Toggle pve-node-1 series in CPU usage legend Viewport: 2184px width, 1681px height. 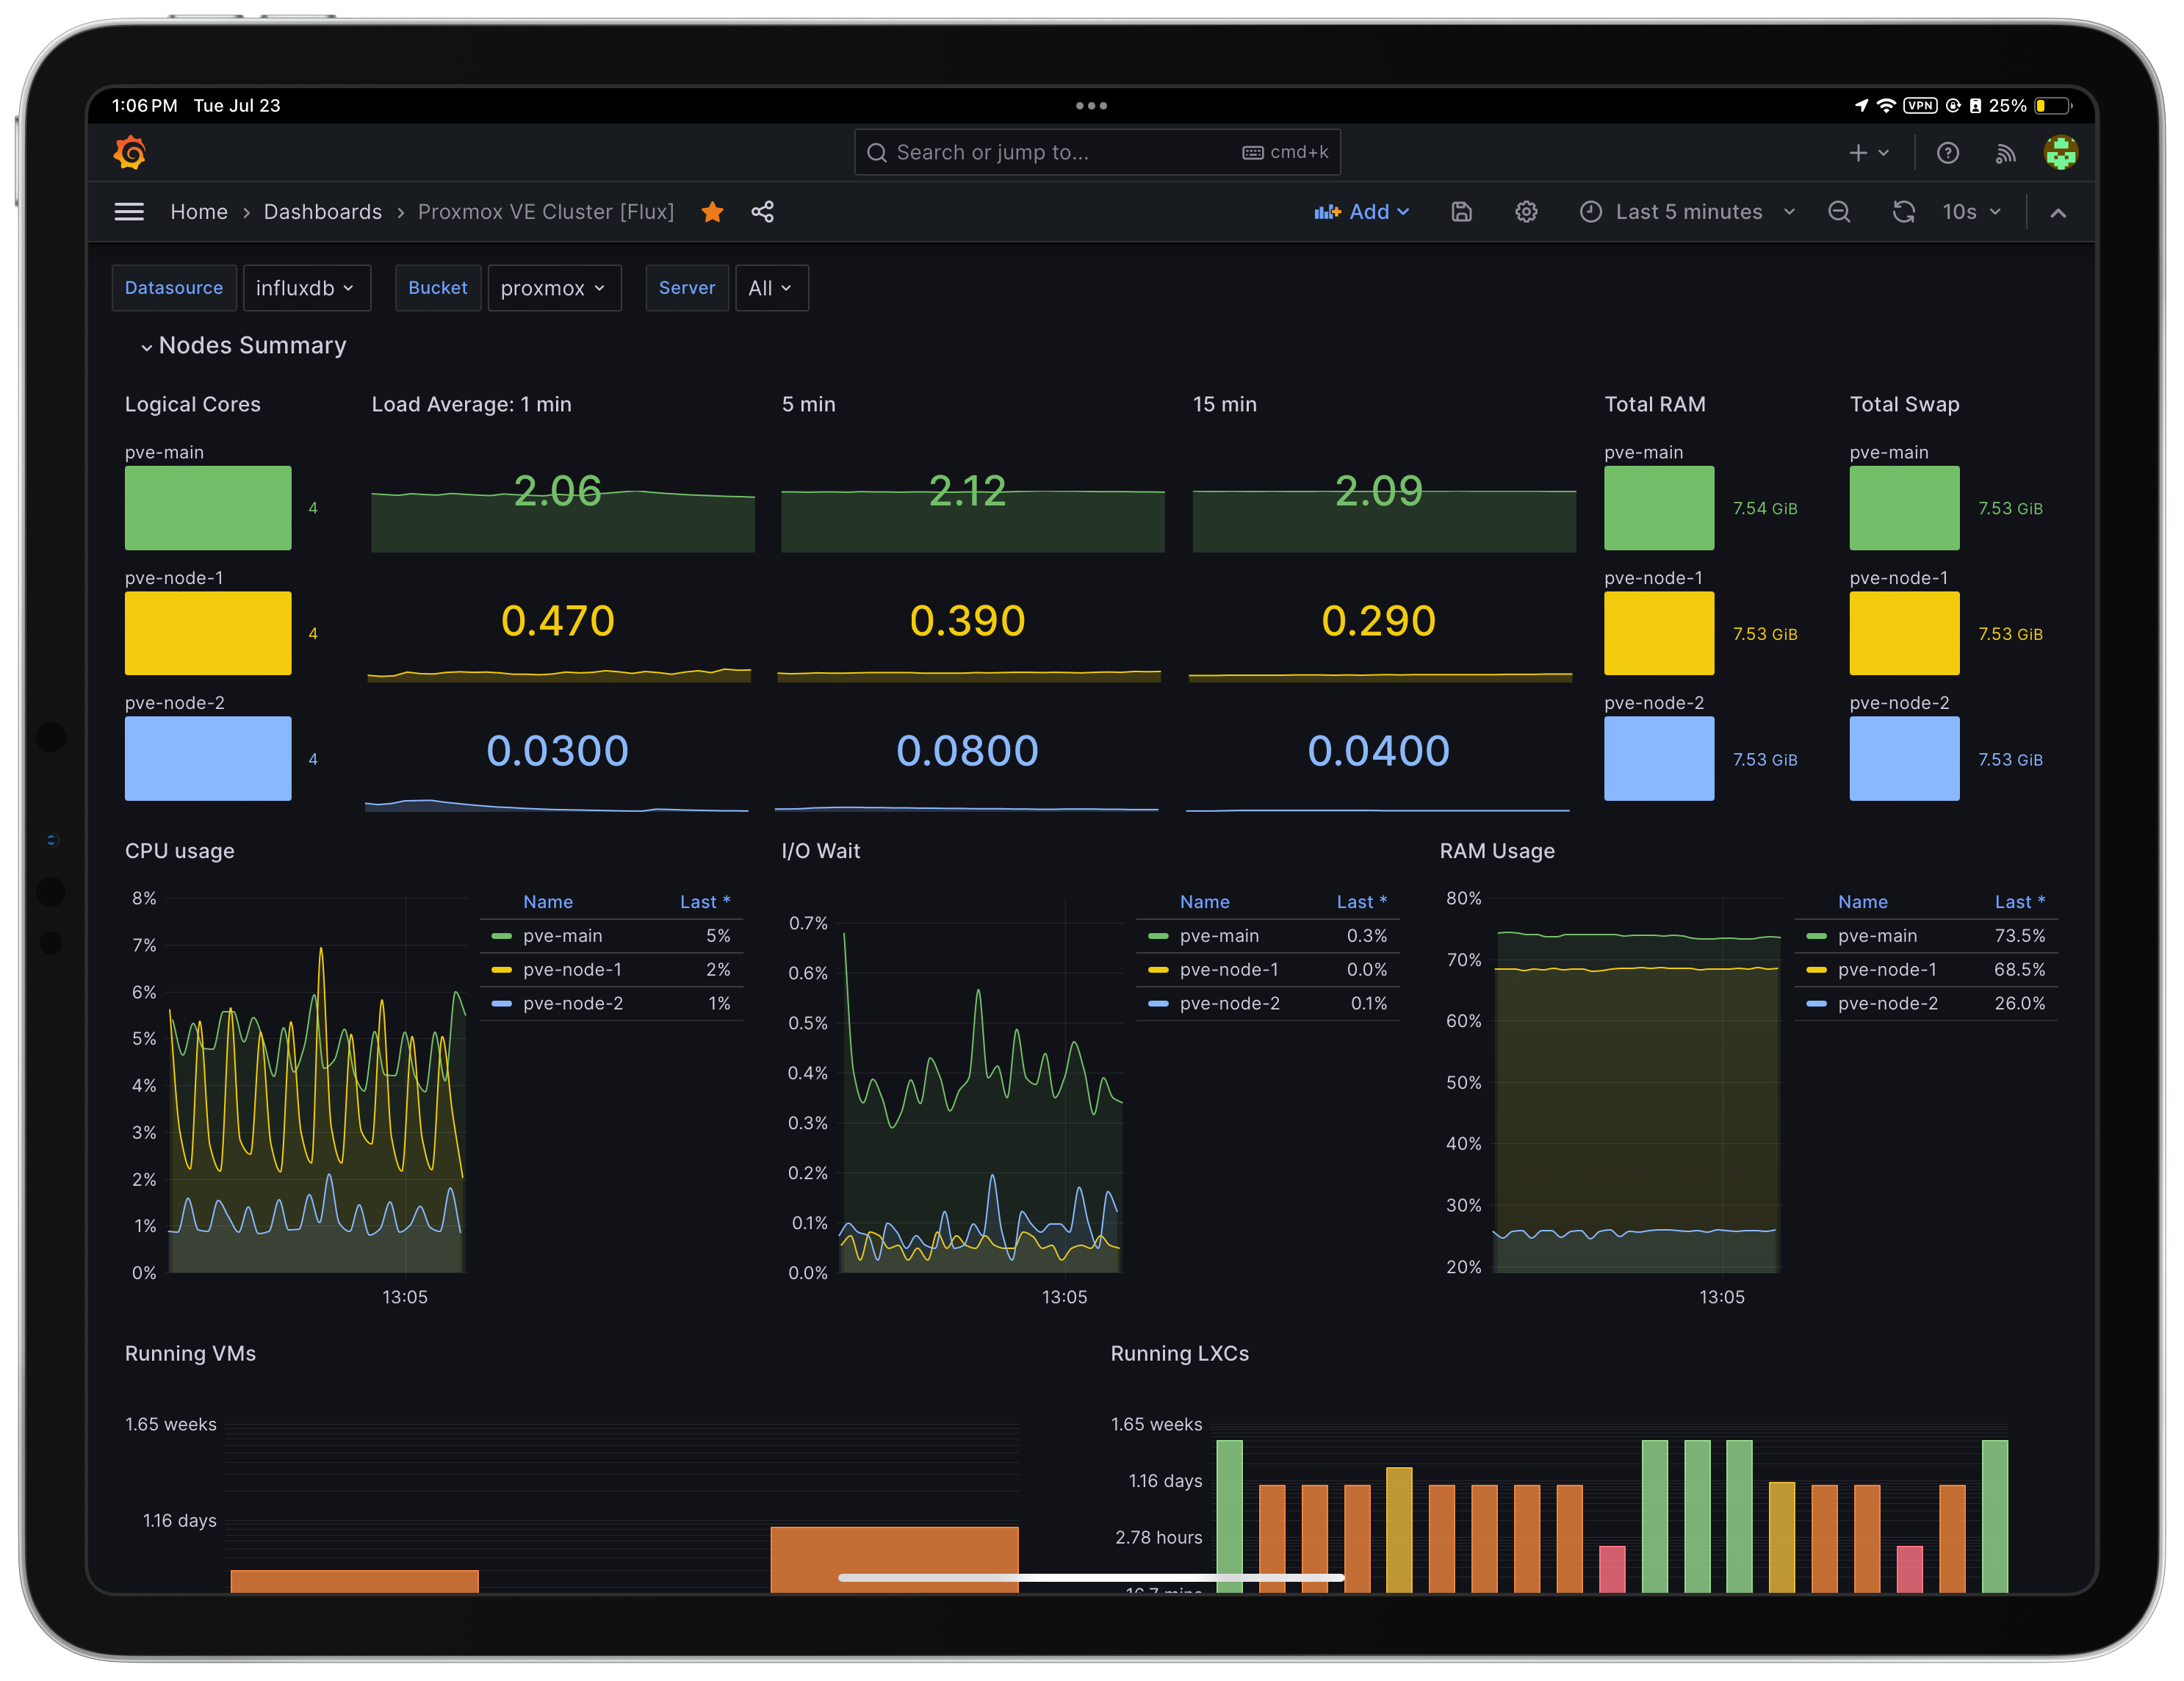(572, 970)
